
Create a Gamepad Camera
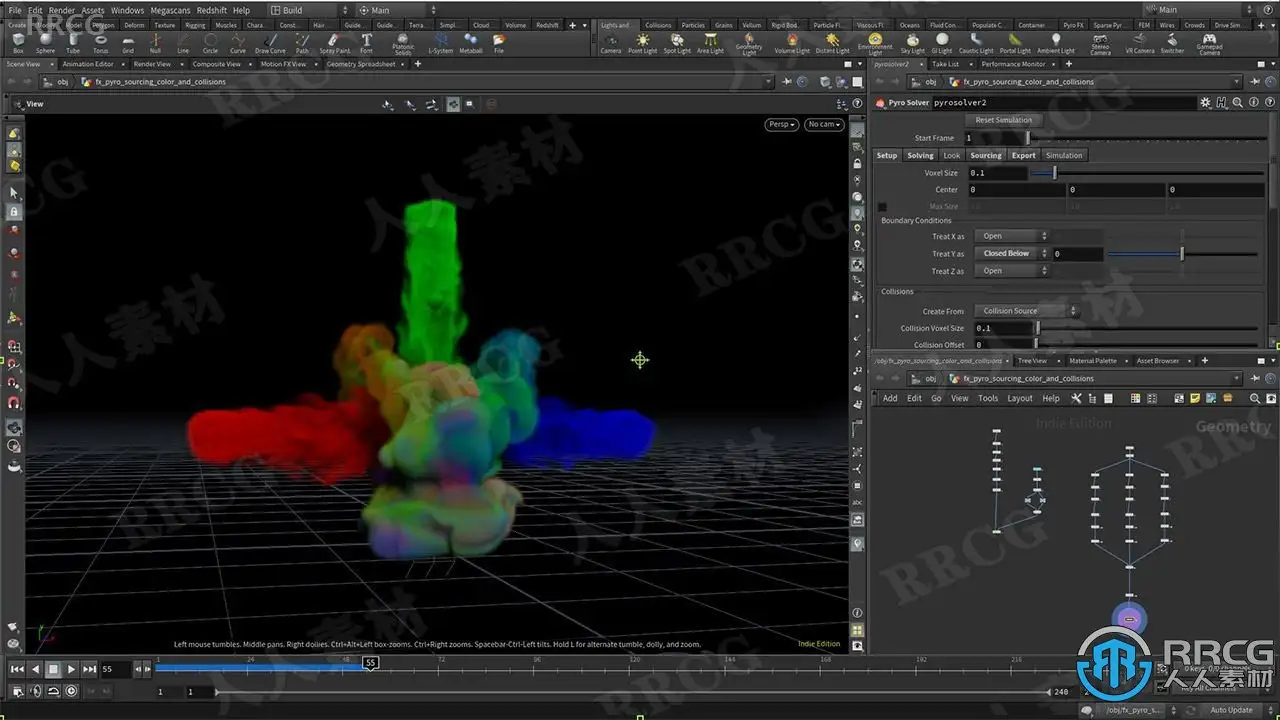point(1210,44)
